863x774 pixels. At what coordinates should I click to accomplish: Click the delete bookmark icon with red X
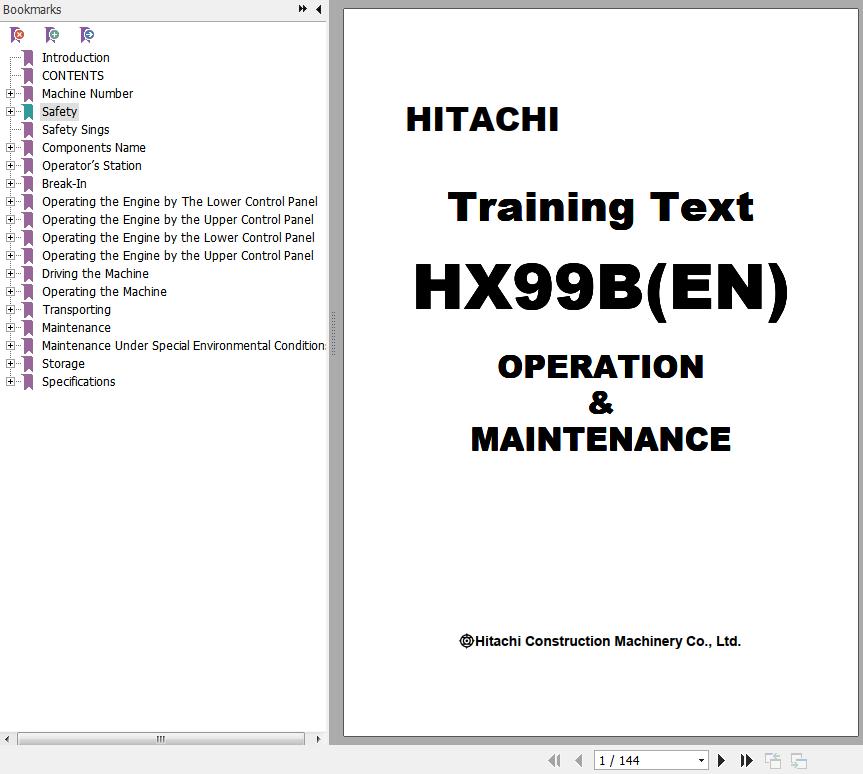(17, 35)
